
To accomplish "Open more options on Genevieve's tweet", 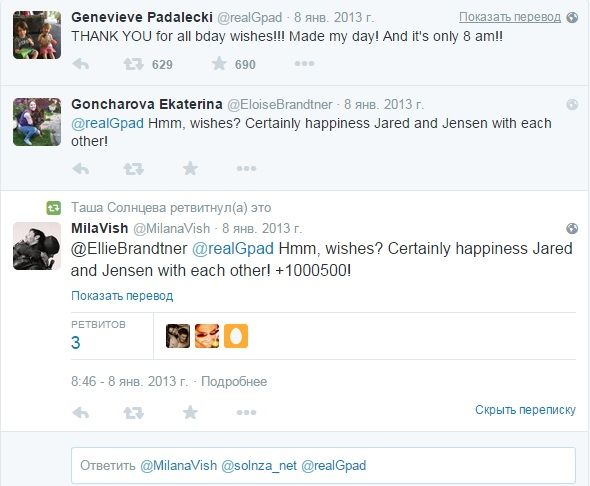I will click(x=304, y=64).
